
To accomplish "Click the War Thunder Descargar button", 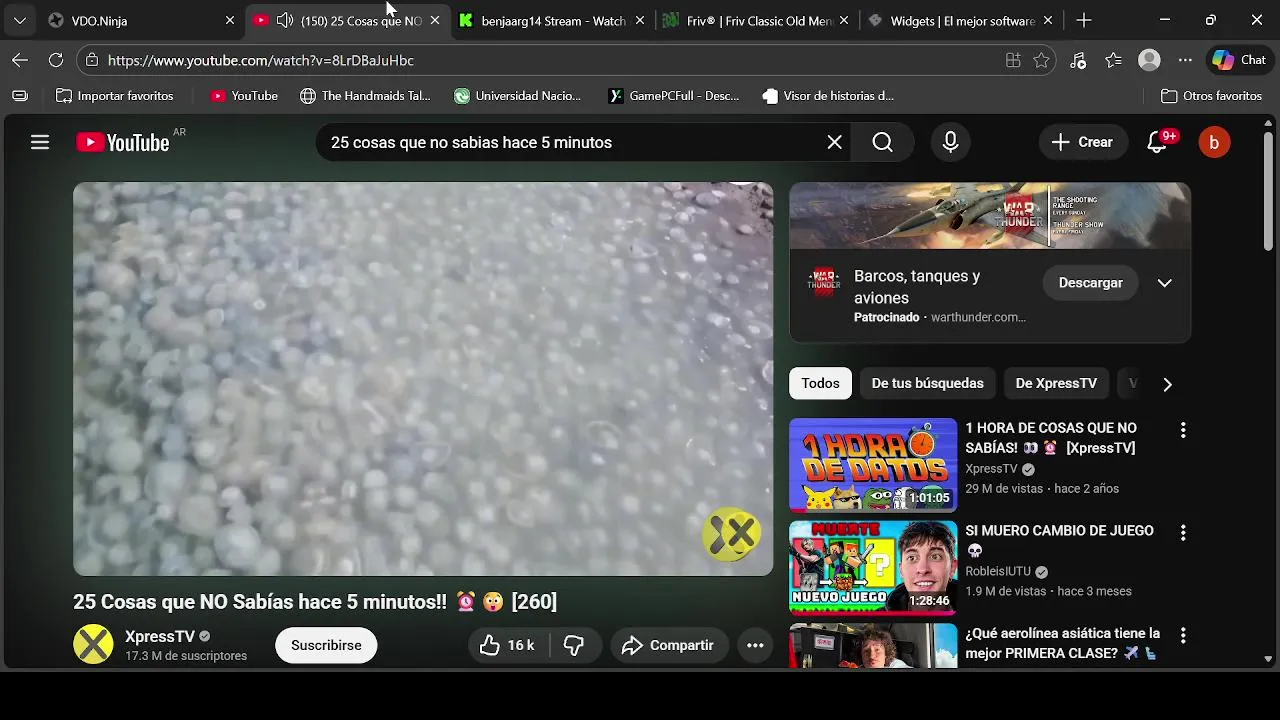I will coord(1090,283).
